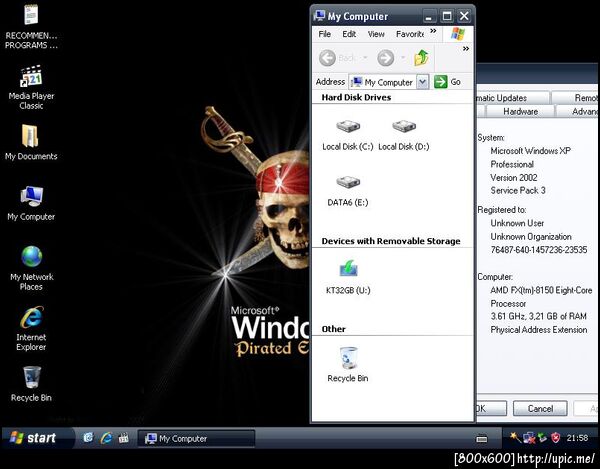Screen dimensions: 600x469
Task: Click the taskbar clock showing 21:58
Action: pos(577,438)
